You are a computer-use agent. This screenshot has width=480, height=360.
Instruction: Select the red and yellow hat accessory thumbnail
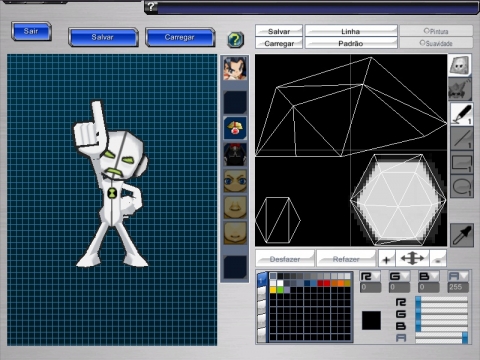235,128
